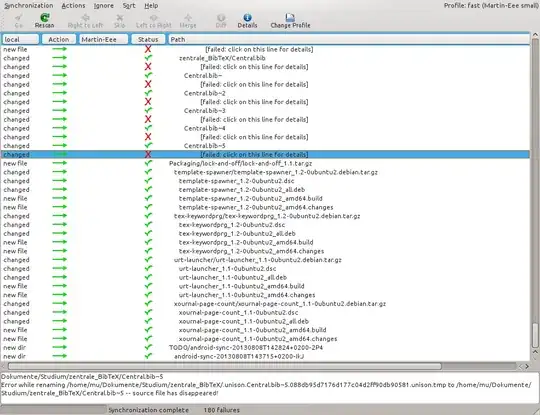Click the error details text pane
Screen dimensions: 540x415
[270, 388]
